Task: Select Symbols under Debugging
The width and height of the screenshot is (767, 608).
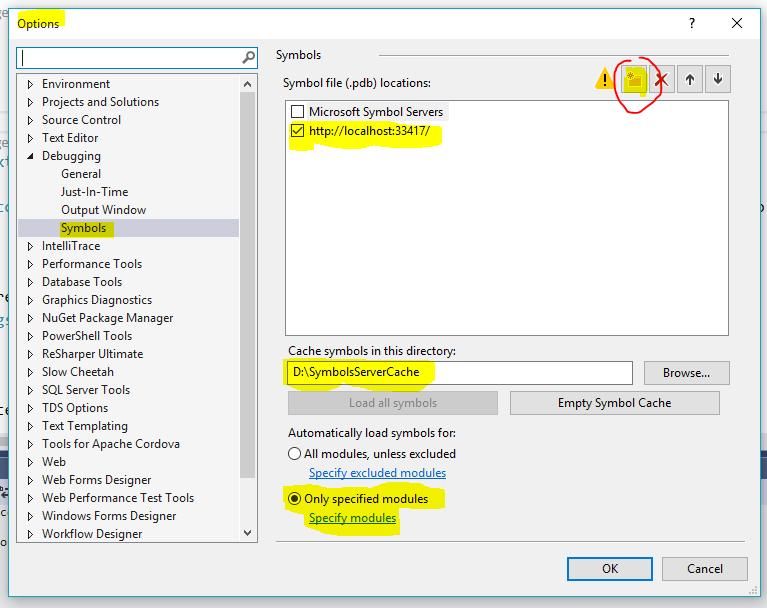Action: pos(83,228)
